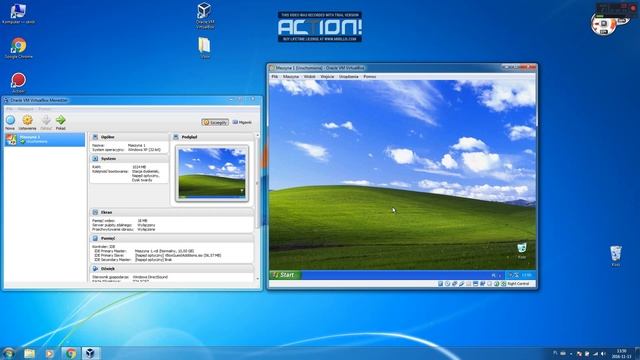Click the Oracle VM VirtualBox desktop shortcut
Screen dimensions: 640x360
[204, 16]
